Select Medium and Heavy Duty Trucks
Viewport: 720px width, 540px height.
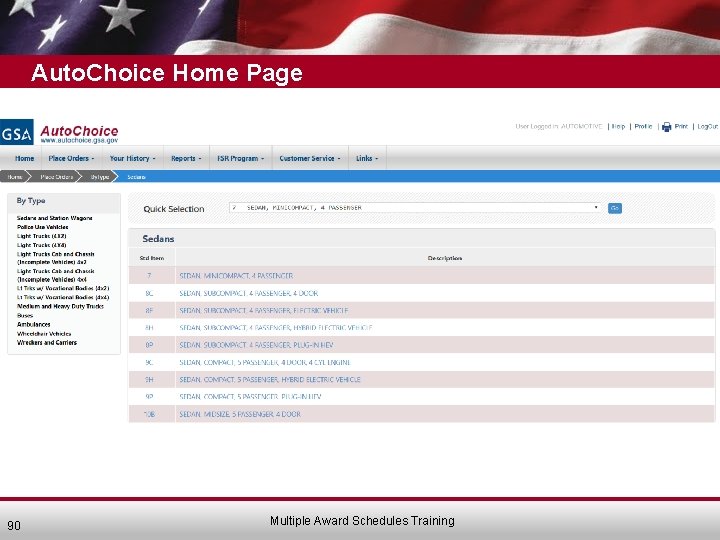(x=60, y=306)
